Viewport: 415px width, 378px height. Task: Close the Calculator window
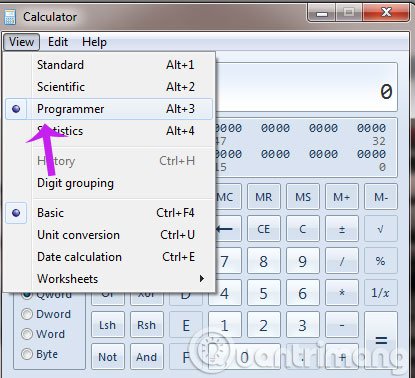click(386, 13)
